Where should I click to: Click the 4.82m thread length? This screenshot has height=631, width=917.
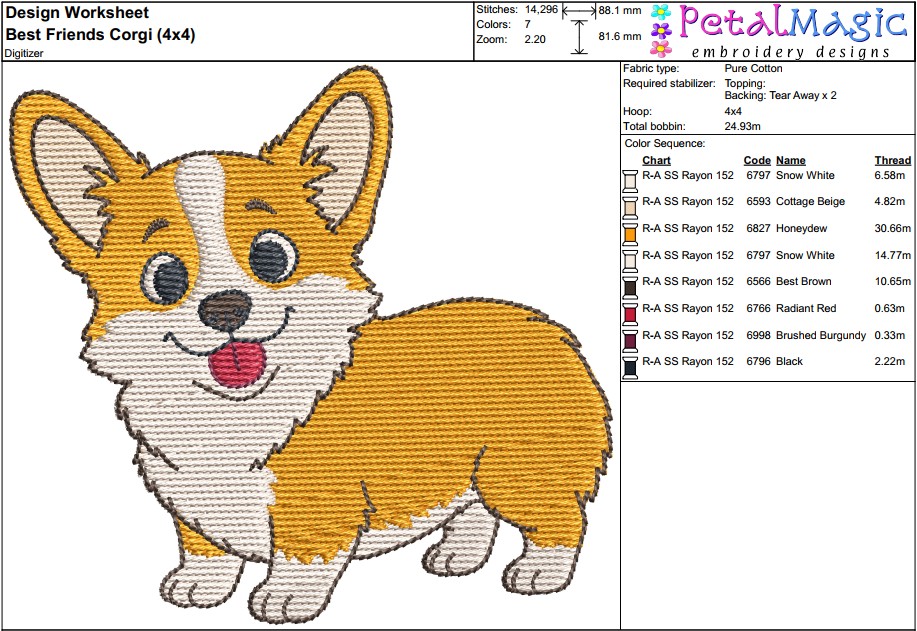coord(890,201)
